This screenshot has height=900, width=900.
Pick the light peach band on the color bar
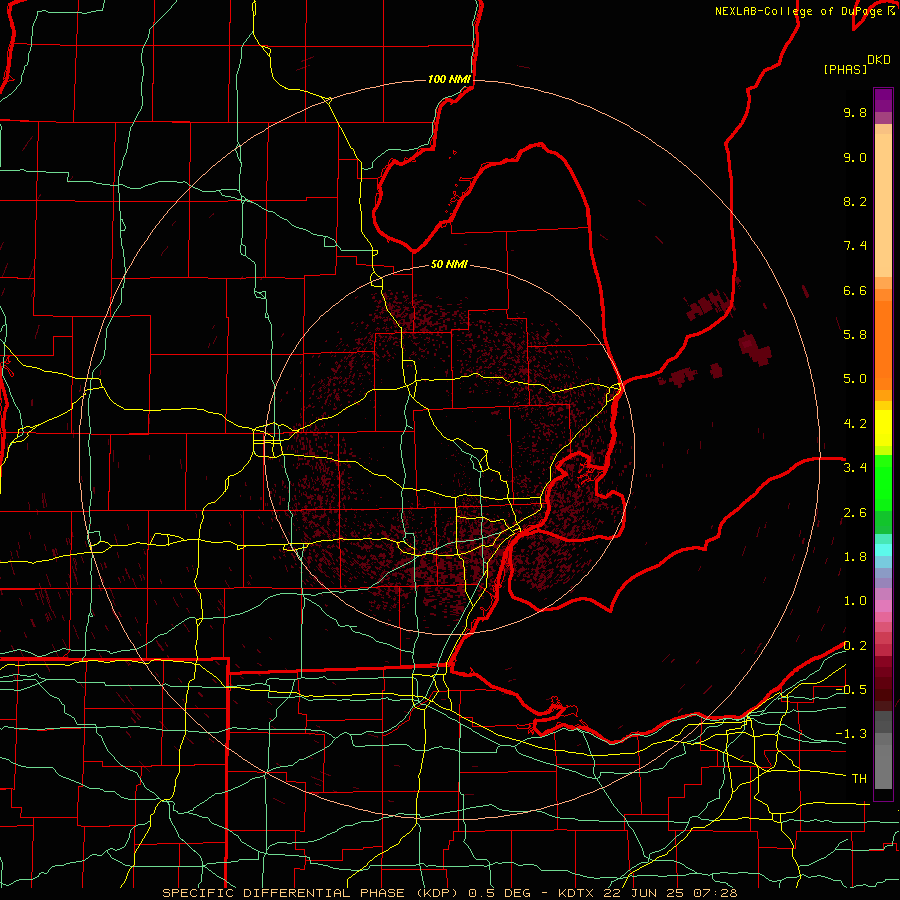883,205
